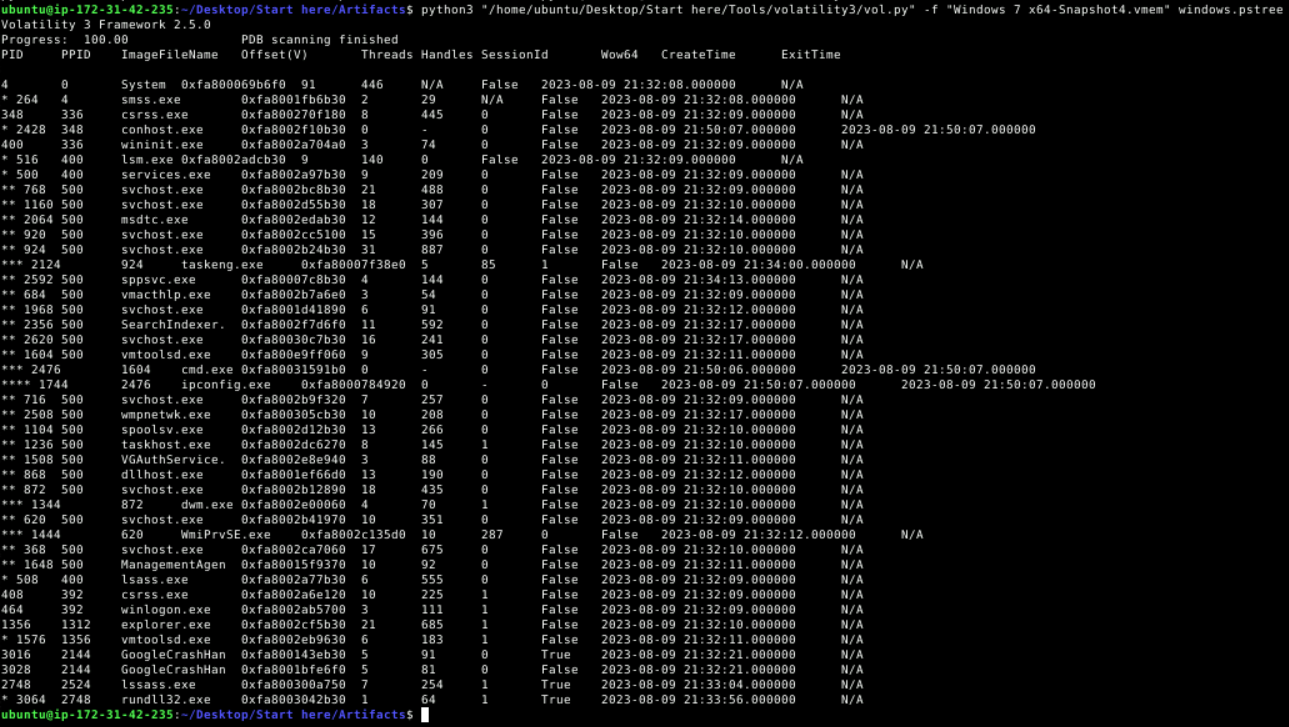Select the wmpnetwk.exe process name
Image resolution: width=1289 pixels, height=727 pixels.
(166, 414)
